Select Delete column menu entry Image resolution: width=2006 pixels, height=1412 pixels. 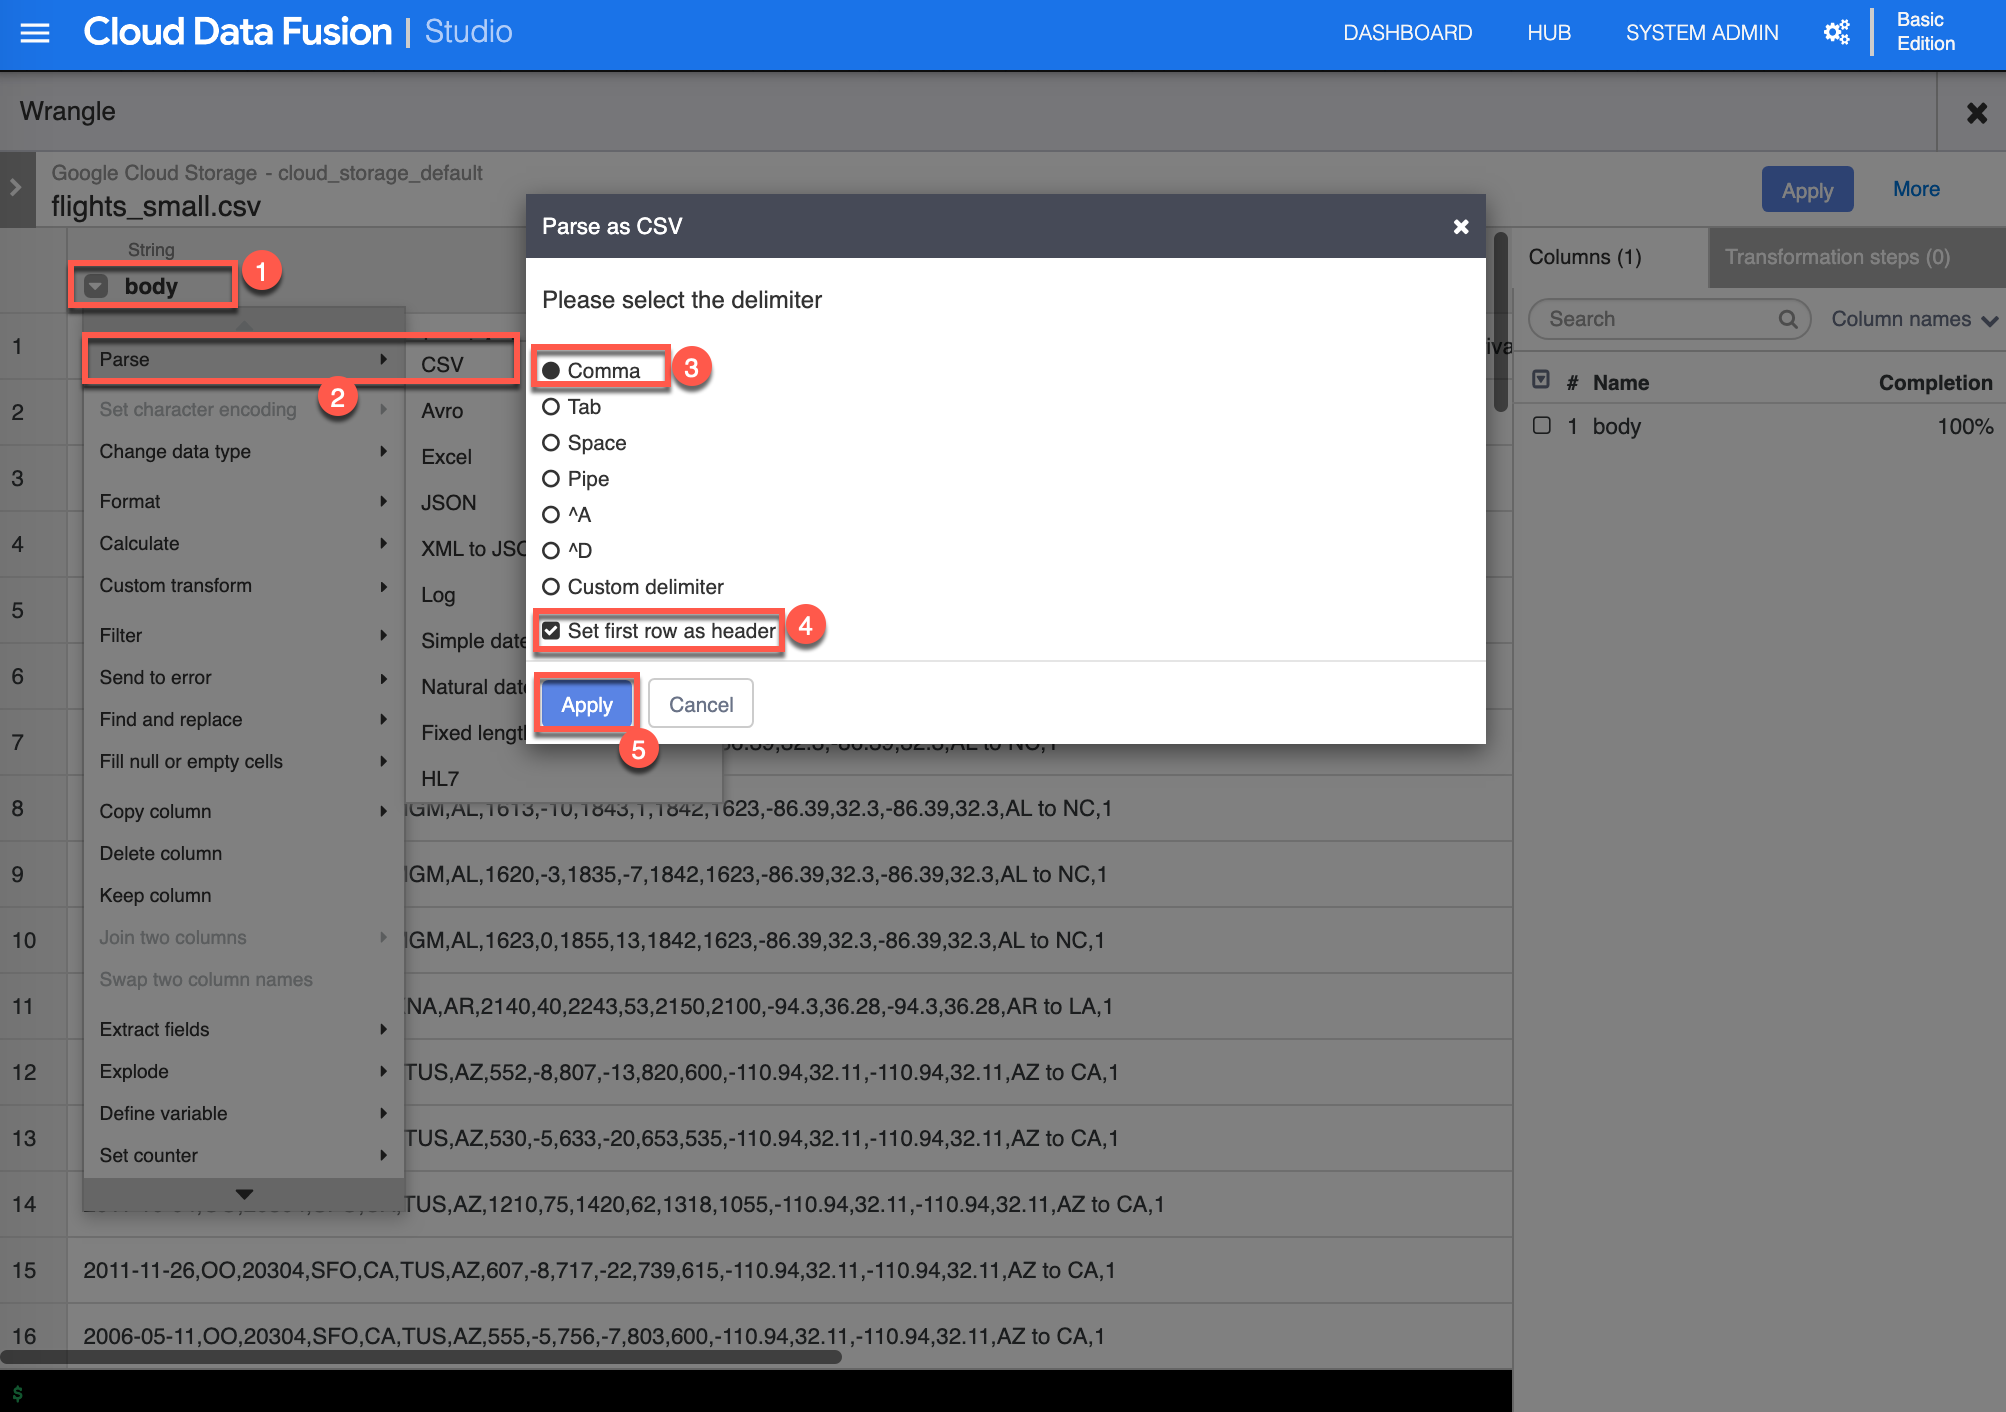click(x=161, y=854)
